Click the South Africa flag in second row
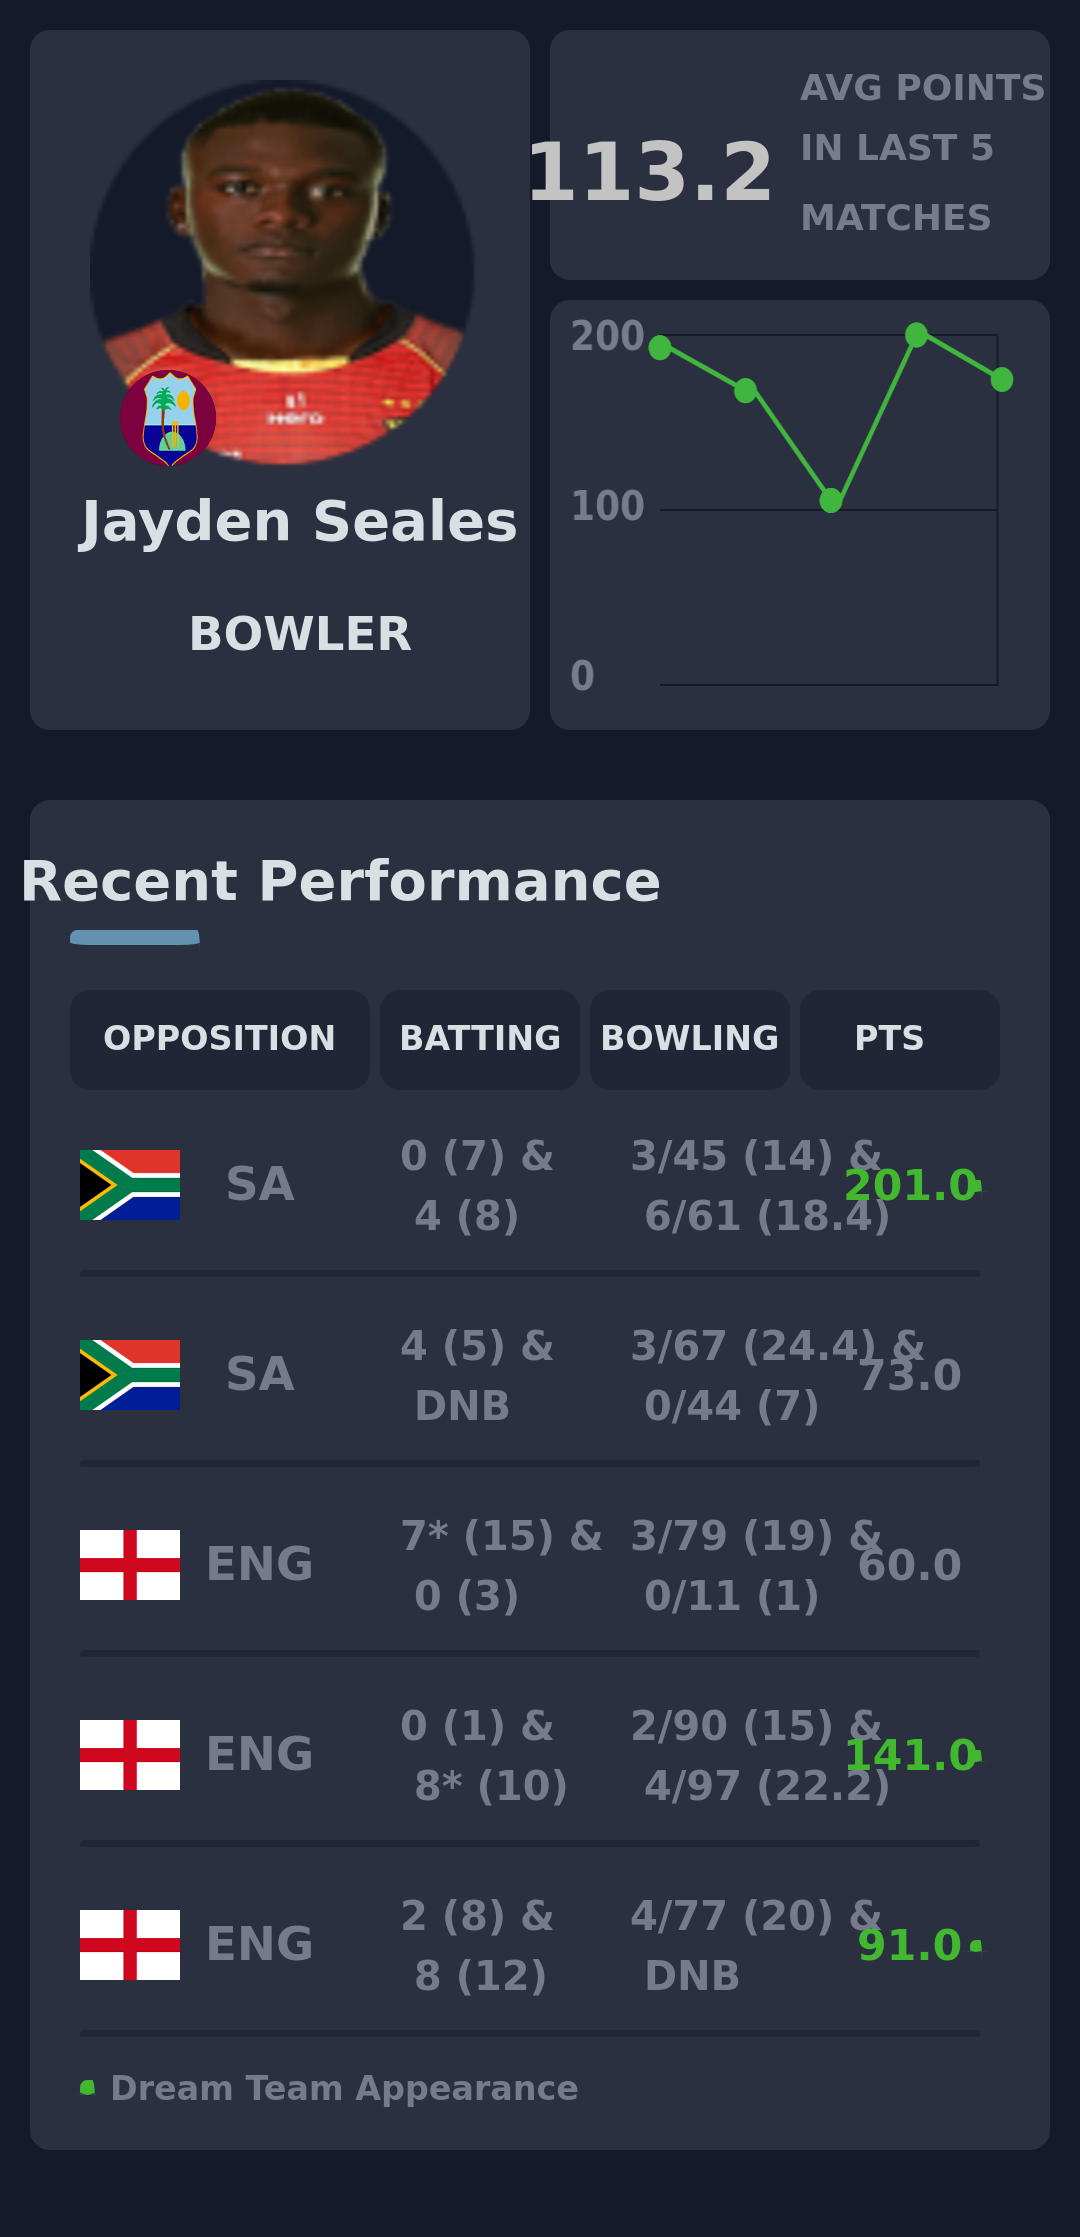Screen dimensions: 1080x2237 130,1375
